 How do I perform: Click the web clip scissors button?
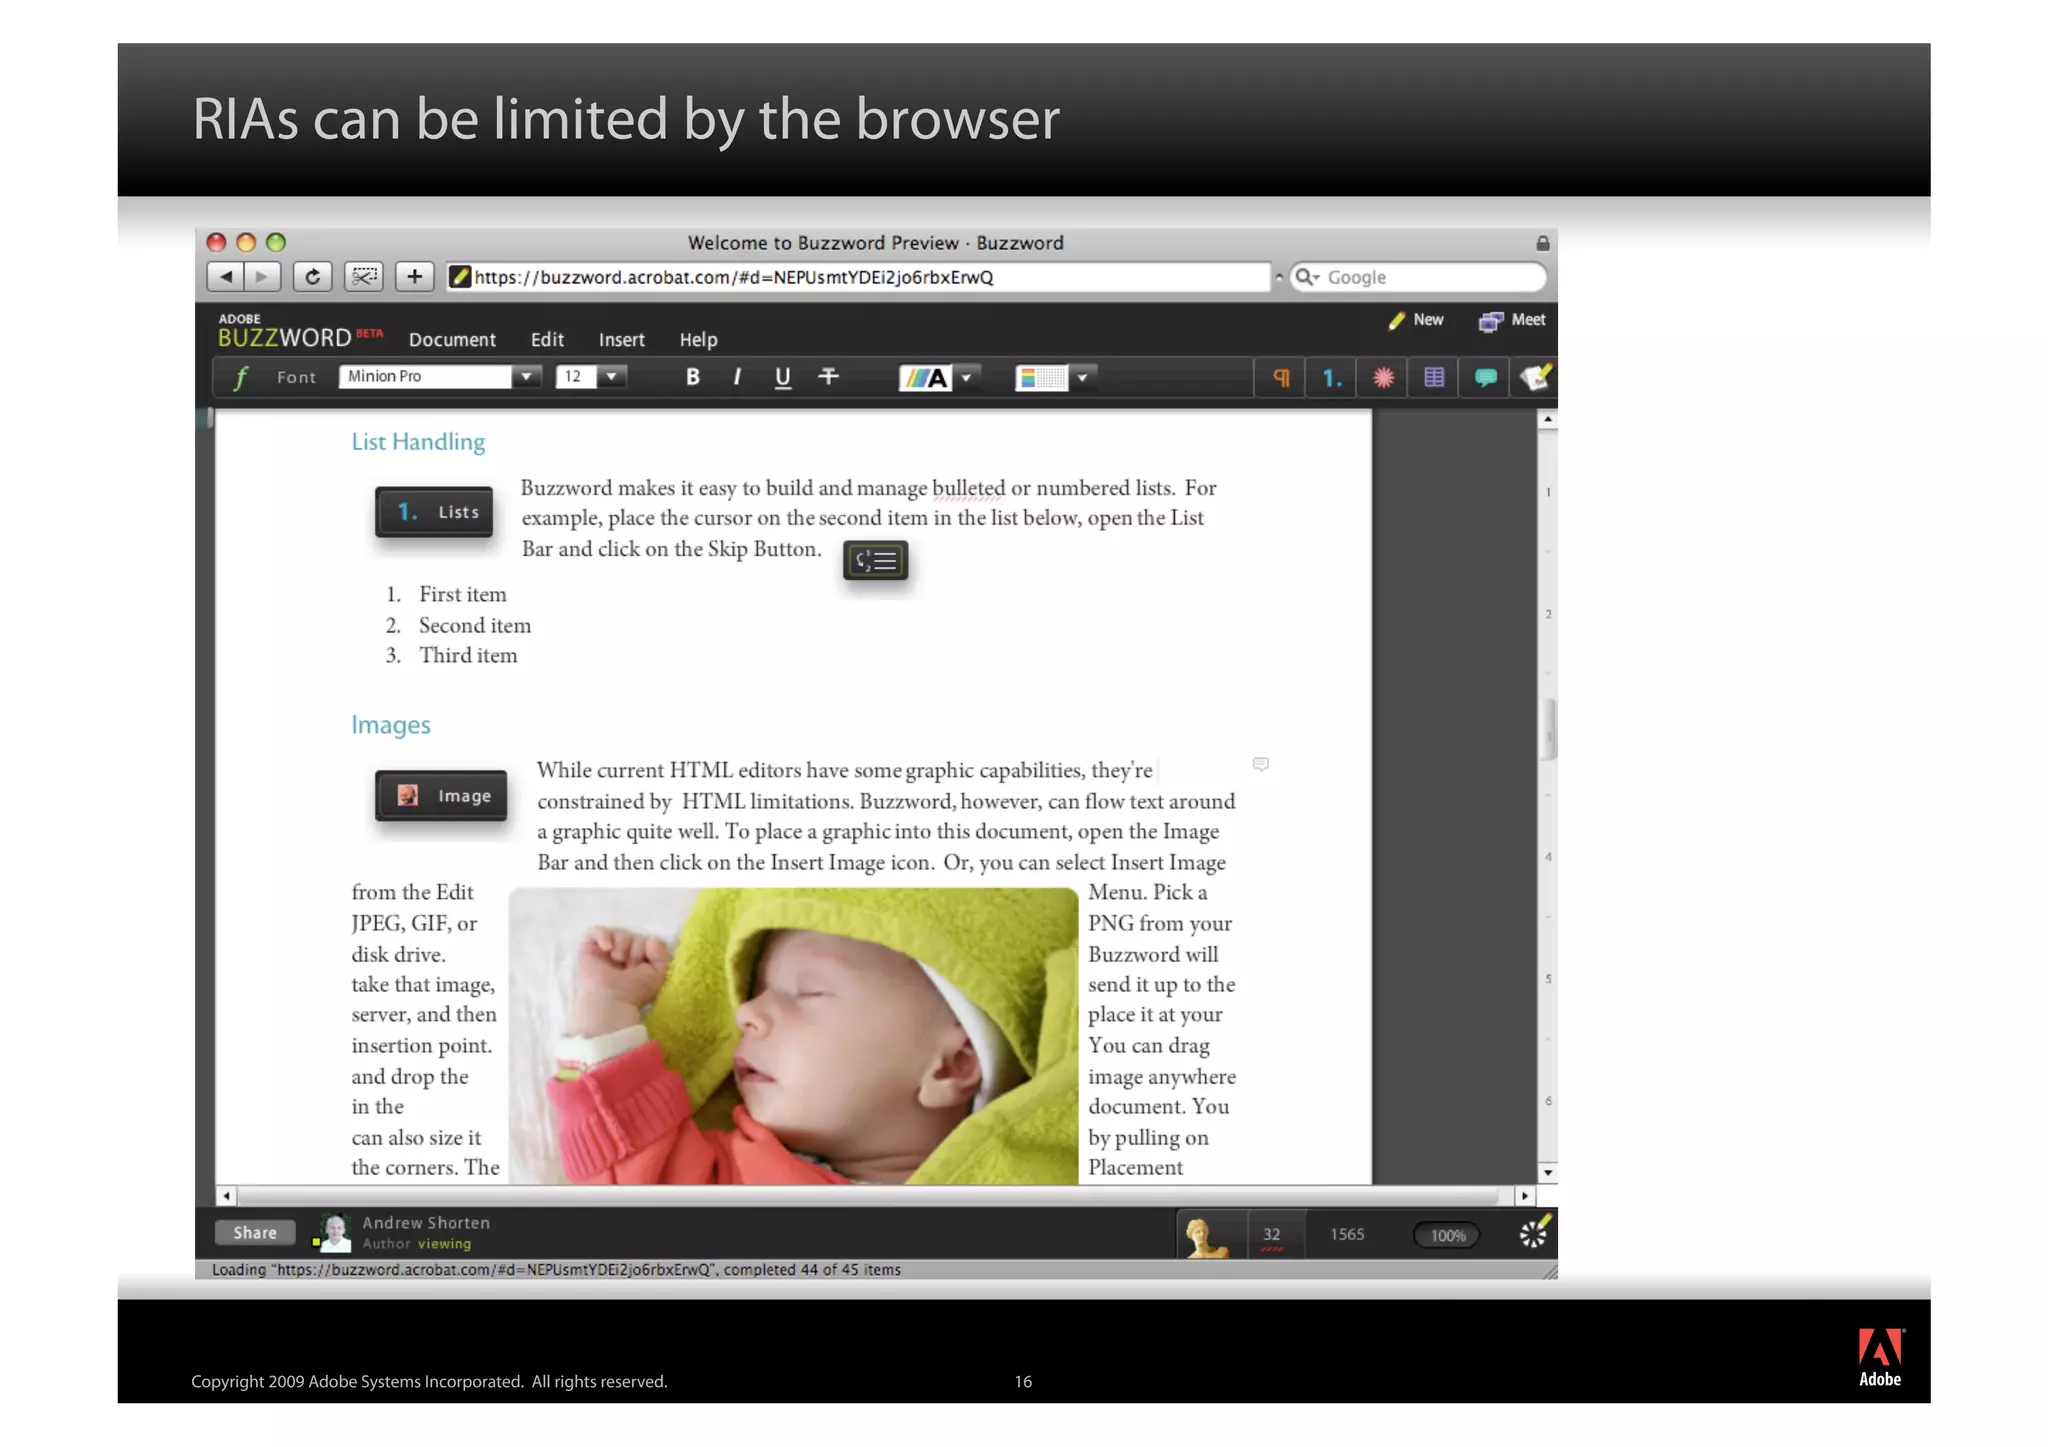364,277
